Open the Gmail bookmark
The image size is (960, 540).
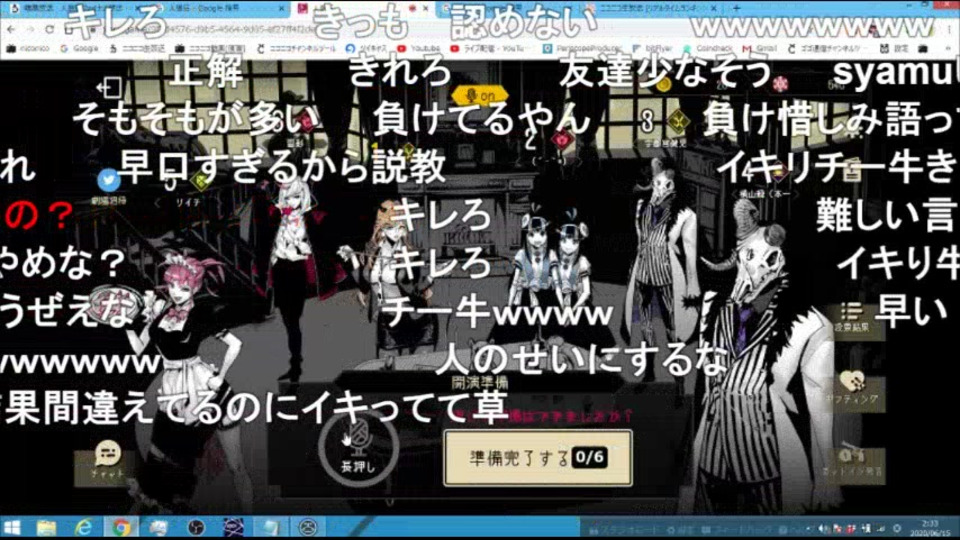tap(760, 48)
